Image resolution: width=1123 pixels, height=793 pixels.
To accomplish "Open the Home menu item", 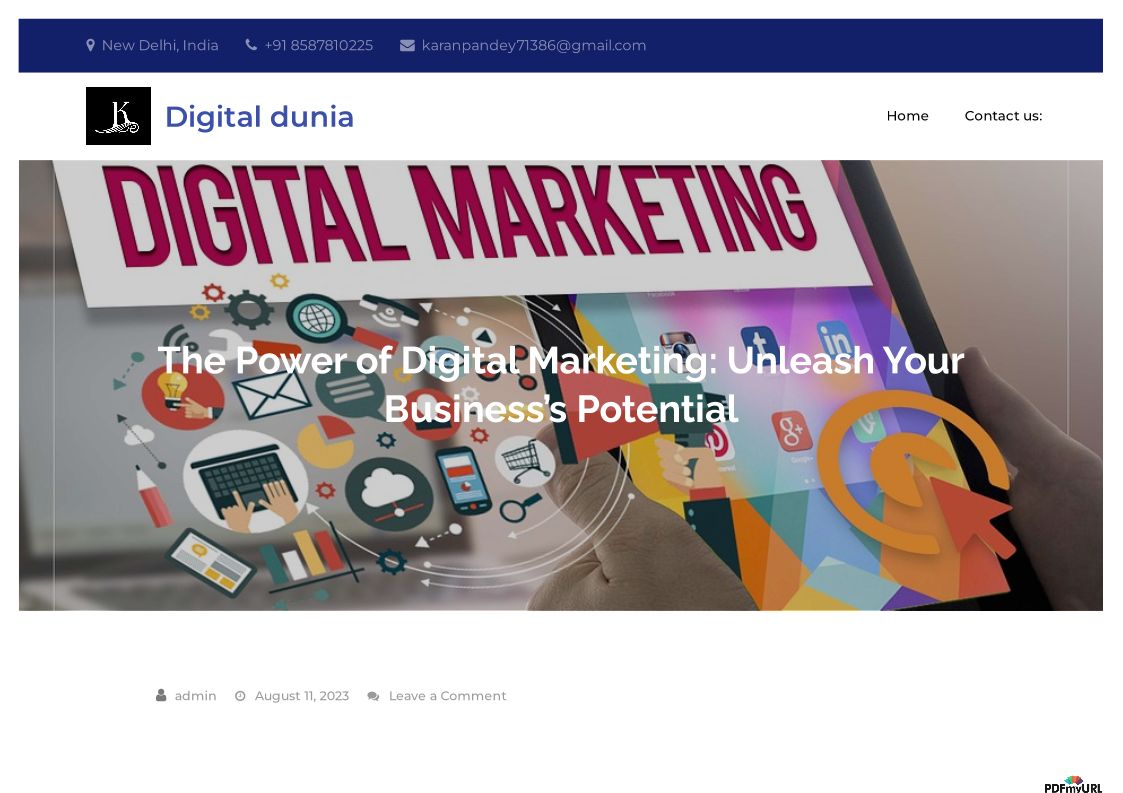I will pos(907,116).
